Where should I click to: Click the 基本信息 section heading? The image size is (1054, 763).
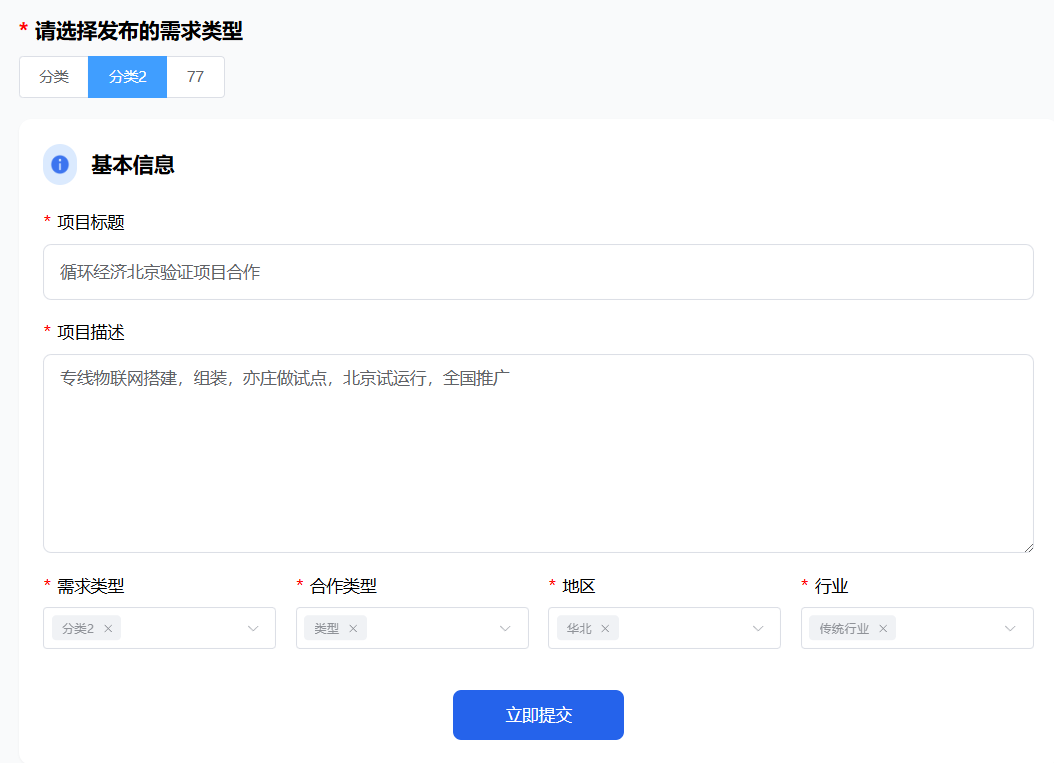[133, 165]
